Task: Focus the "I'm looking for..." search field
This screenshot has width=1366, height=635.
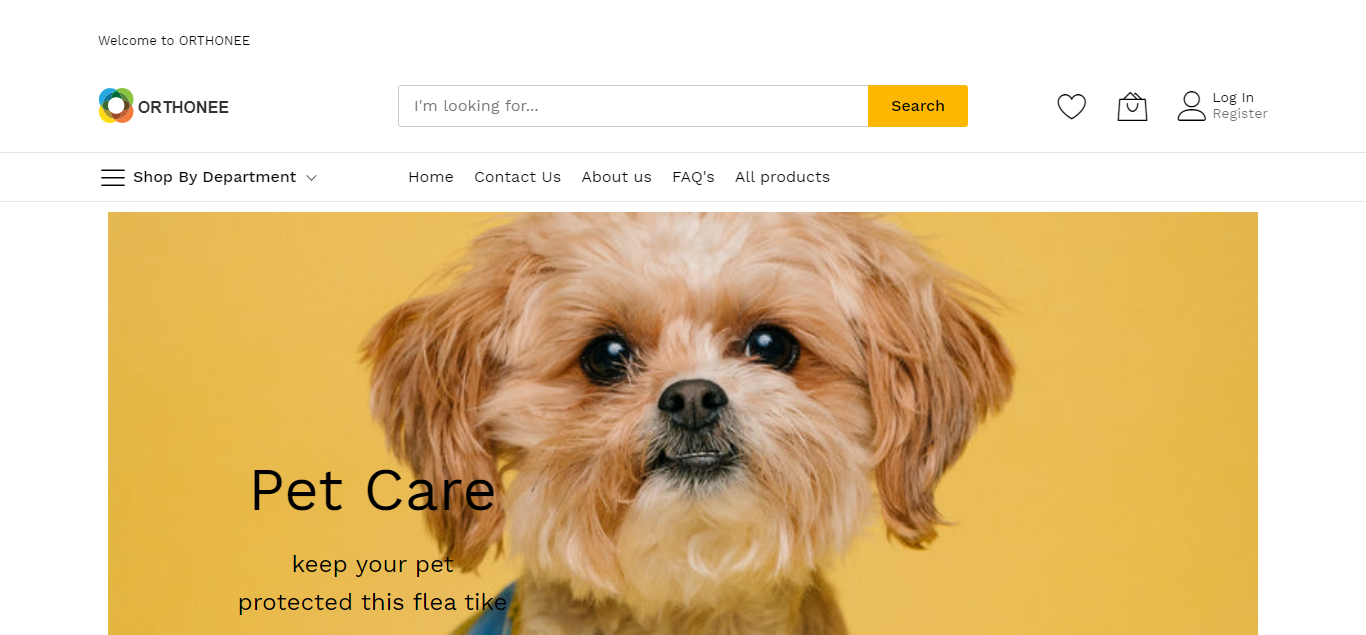Action: coord(633,106)
